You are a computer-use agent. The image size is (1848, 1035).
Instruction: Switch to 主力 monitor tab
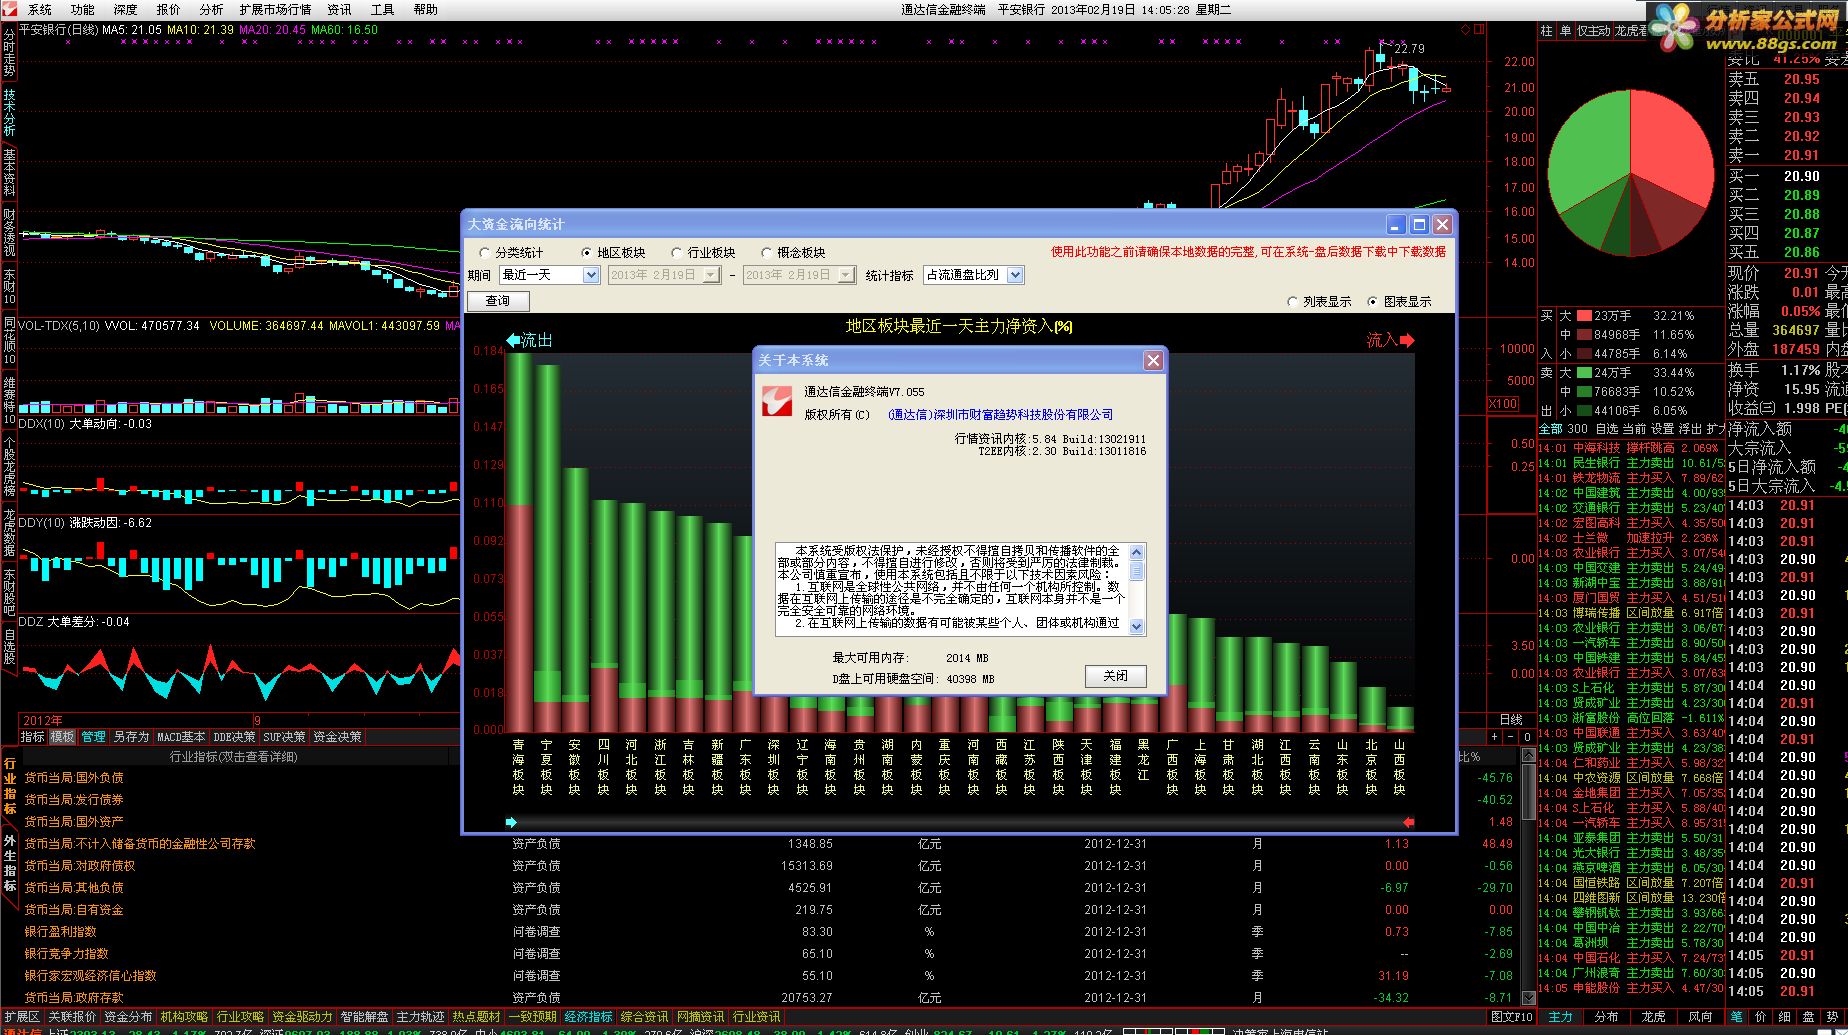click(x=1560, y=1017)
